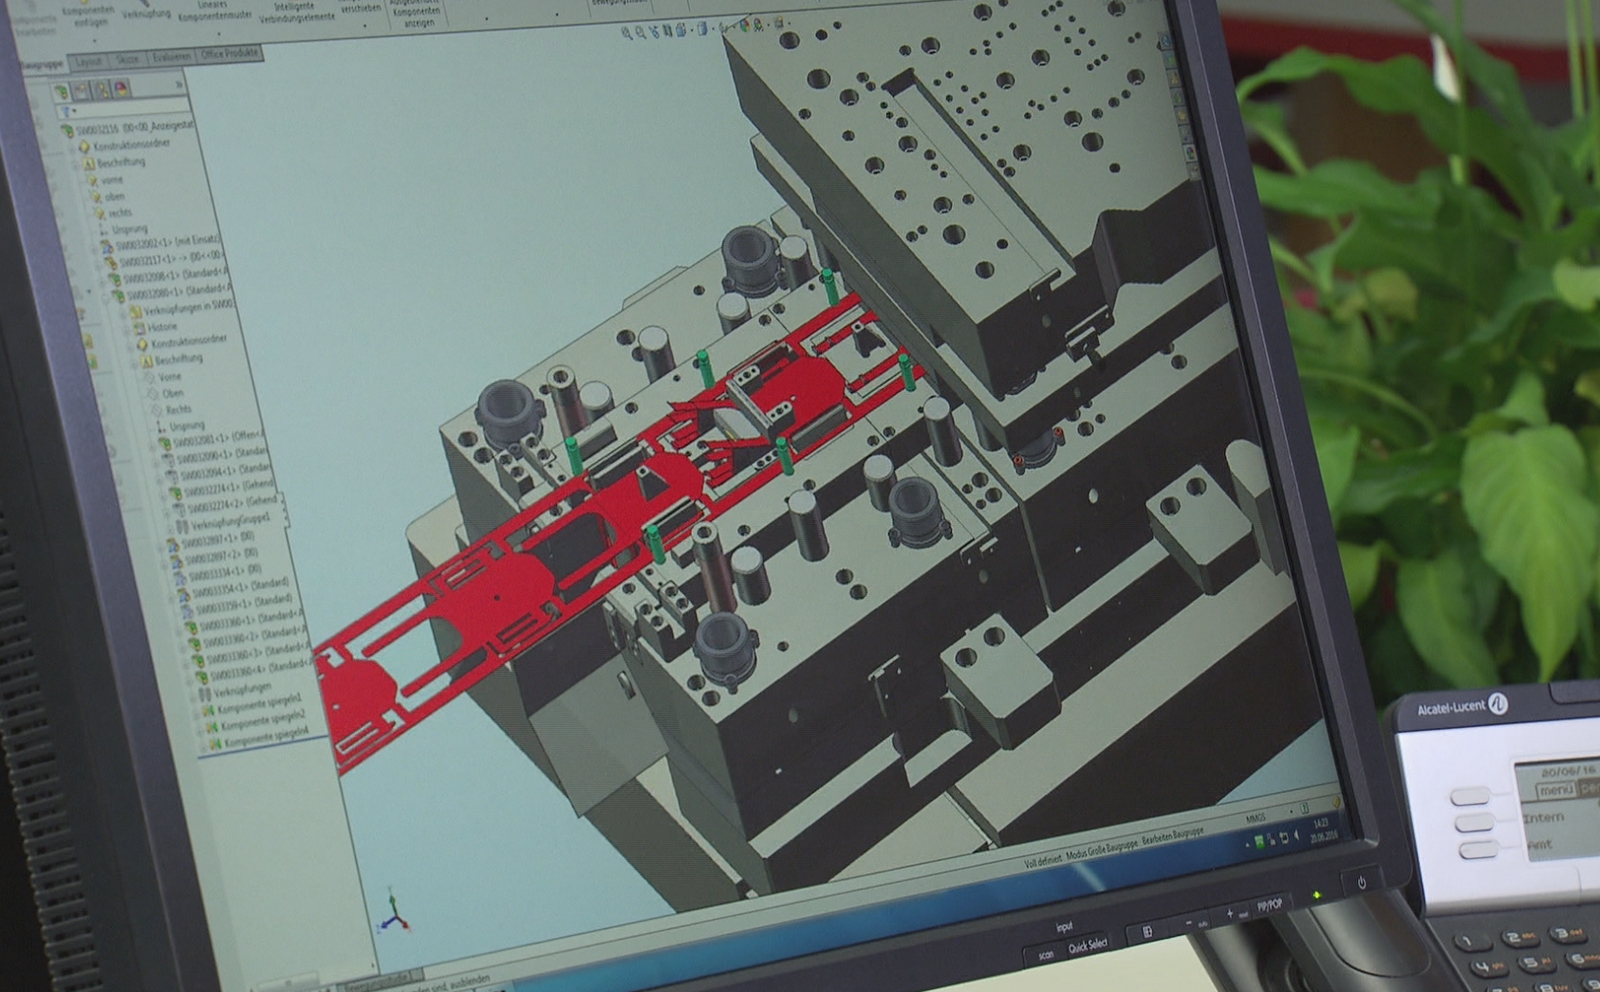Select the SW0032117<1> component in tree
This screenshot has width=1600, height=992.
point(165,259)
